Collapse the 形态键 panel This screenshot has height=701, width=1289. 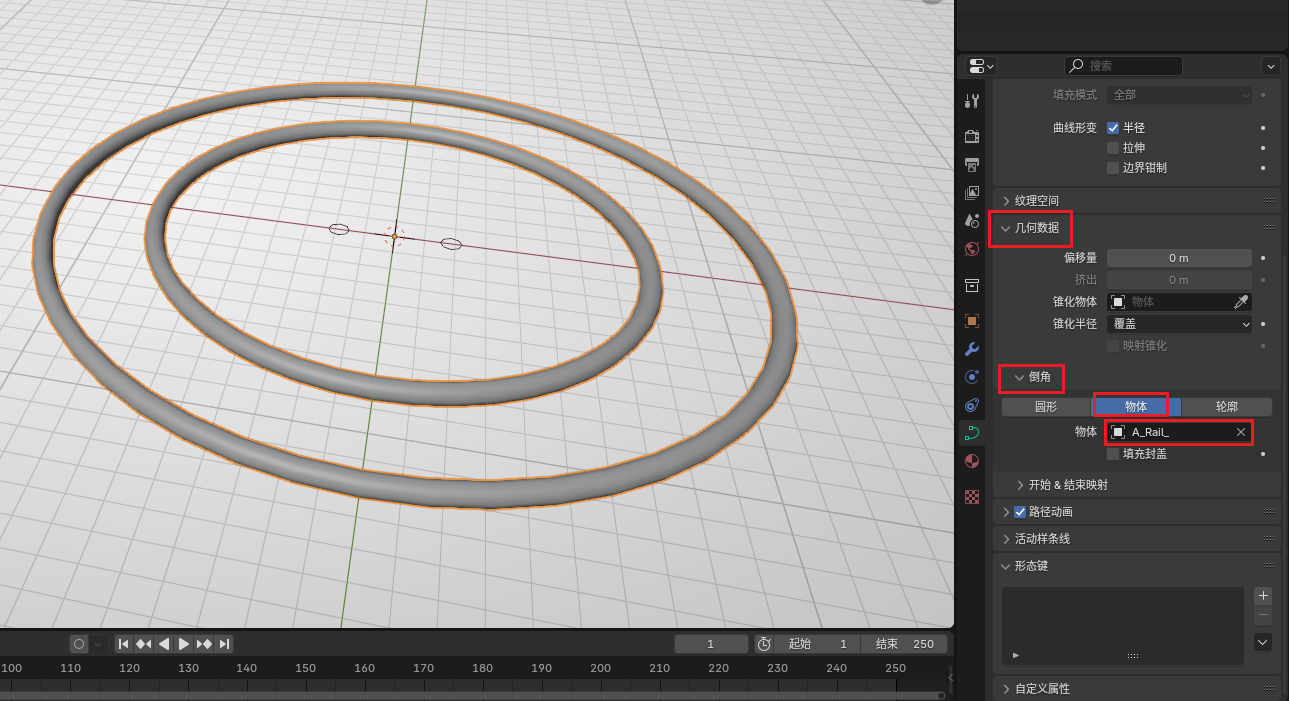coord(1137,566)
